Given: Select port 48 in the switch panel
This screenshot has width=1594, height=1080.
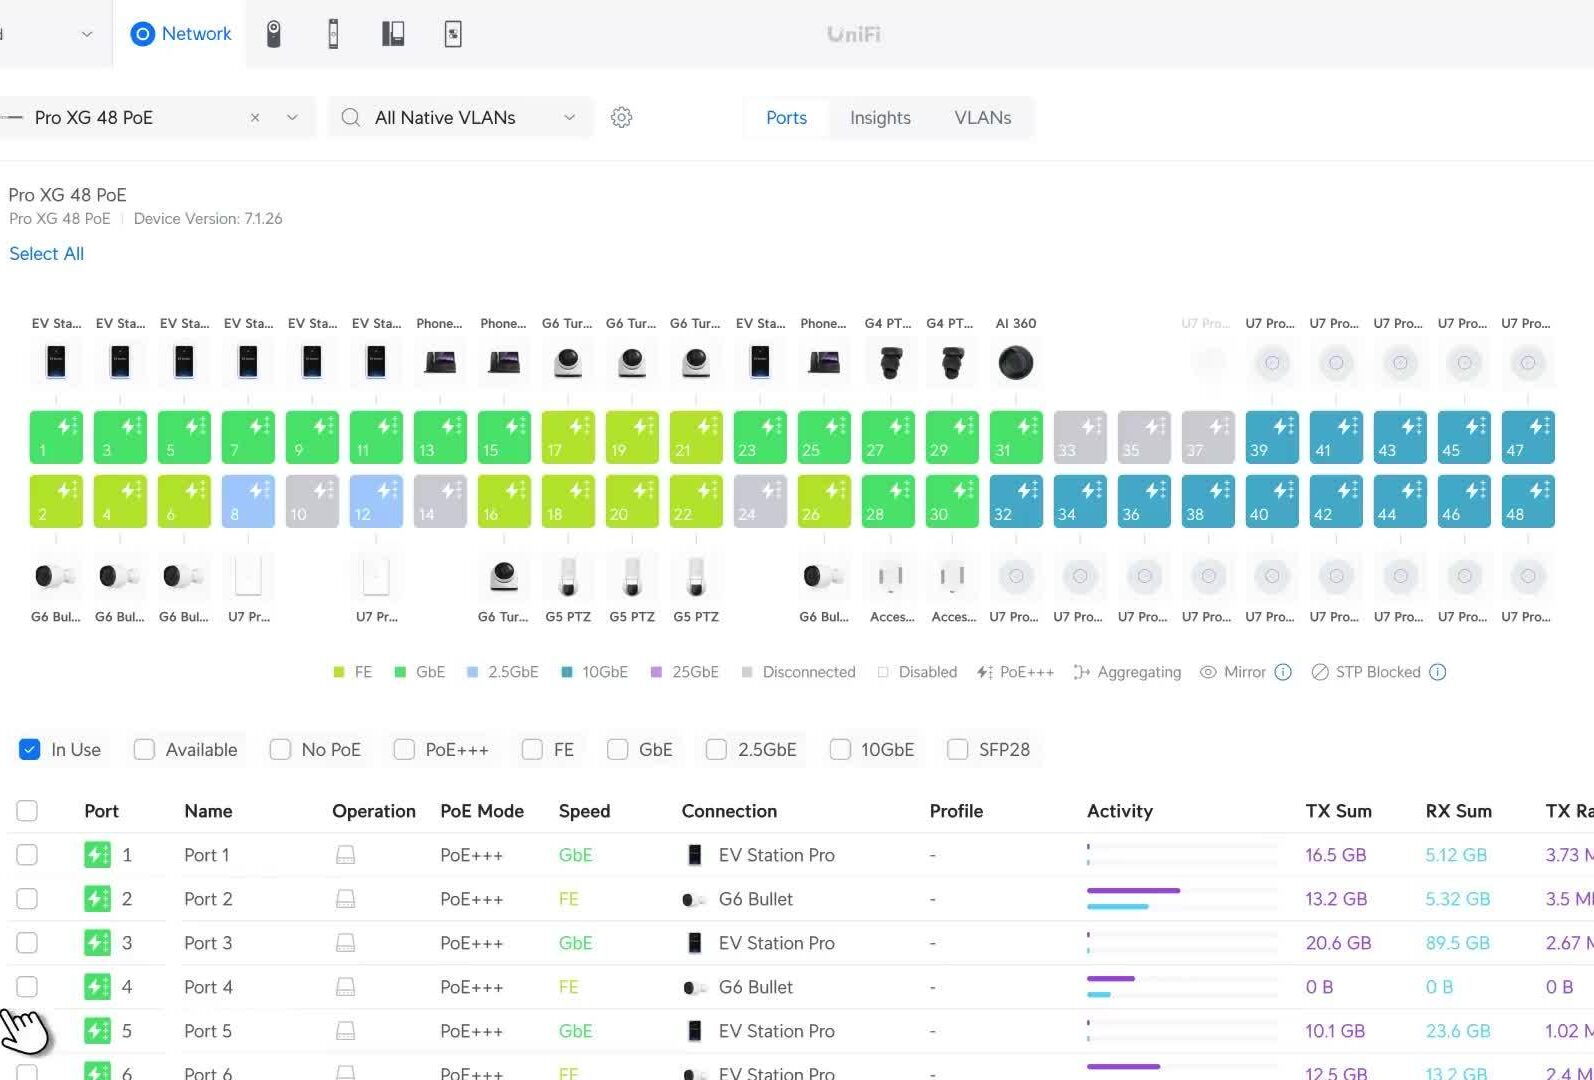Looking at the screenshot, I should click(x=1527, y=501).
